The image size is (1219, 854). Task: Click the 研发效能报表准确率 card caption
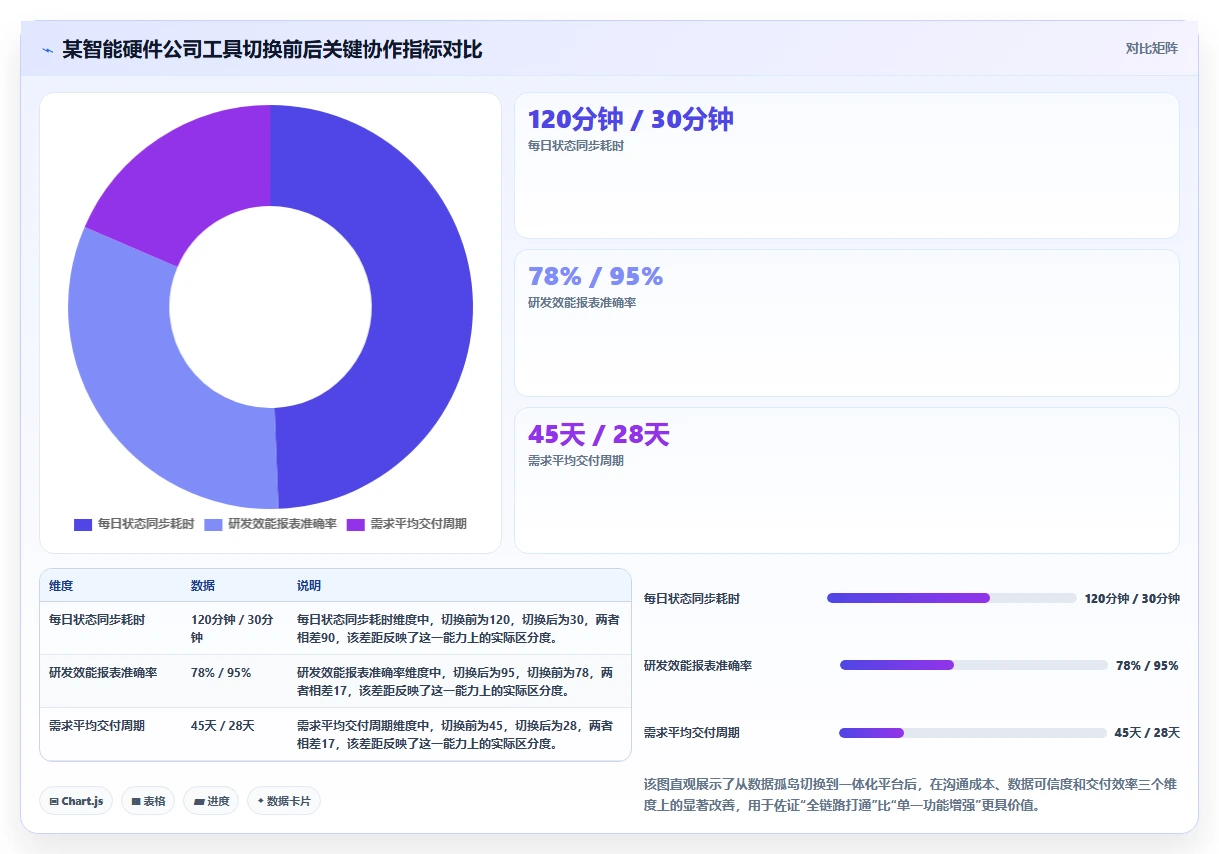tap(582, 303)
